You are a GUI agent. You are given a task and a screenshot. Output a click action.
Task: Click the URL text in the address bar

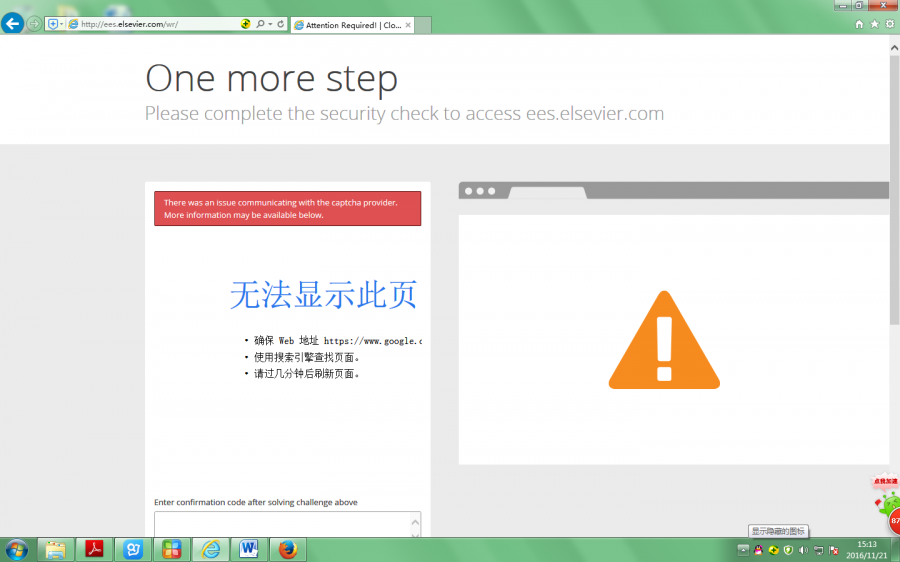point(129,24)
